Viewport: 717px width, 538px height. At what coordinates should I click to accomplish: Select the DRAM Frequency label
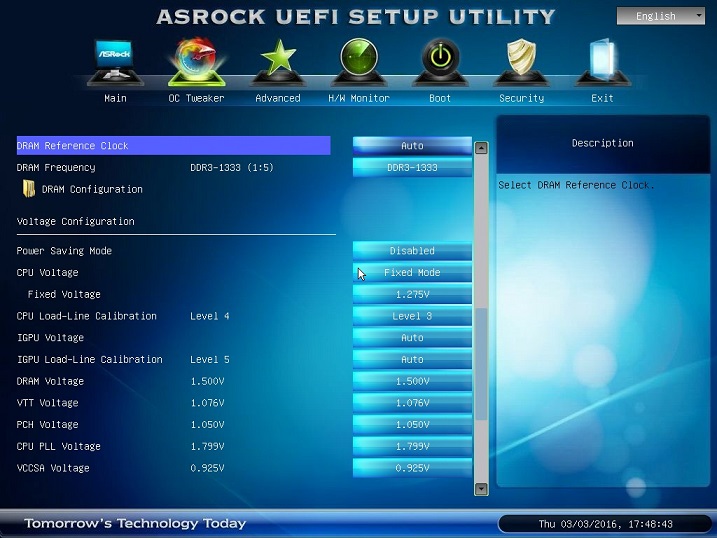56,168
